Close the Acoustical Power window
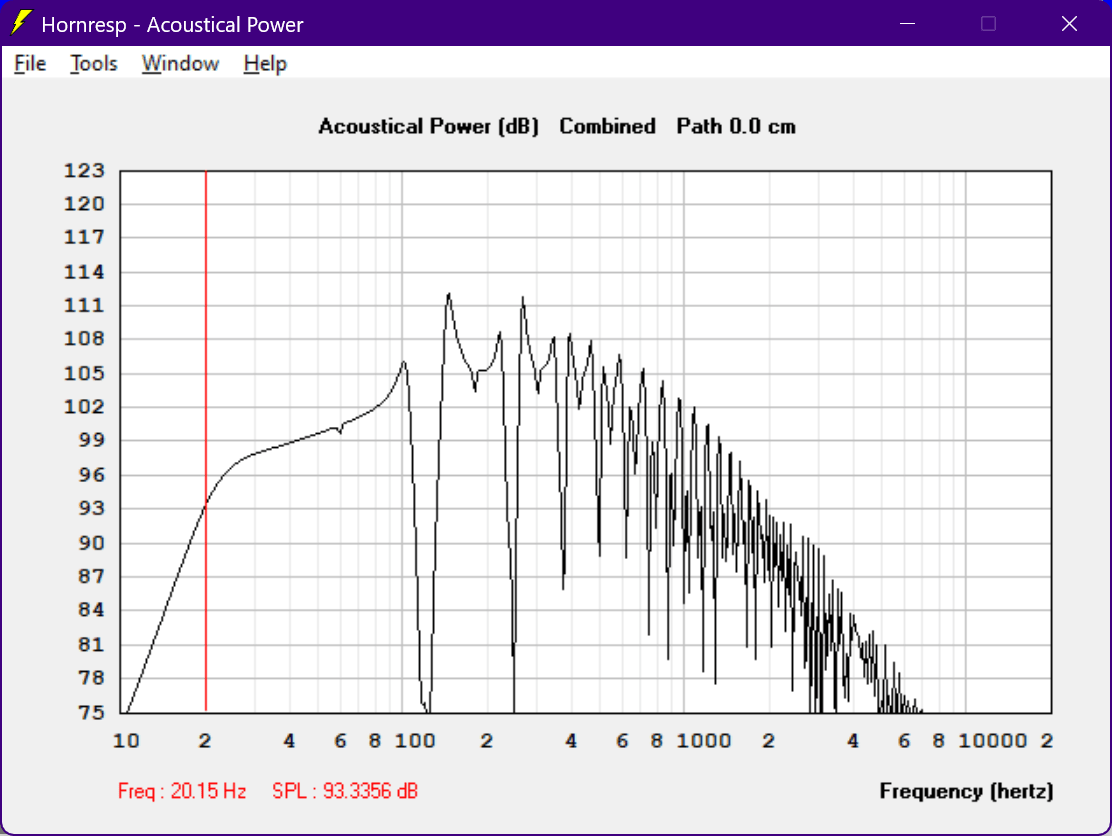Screen dimensions: 1112x836 coord(1069,23)
